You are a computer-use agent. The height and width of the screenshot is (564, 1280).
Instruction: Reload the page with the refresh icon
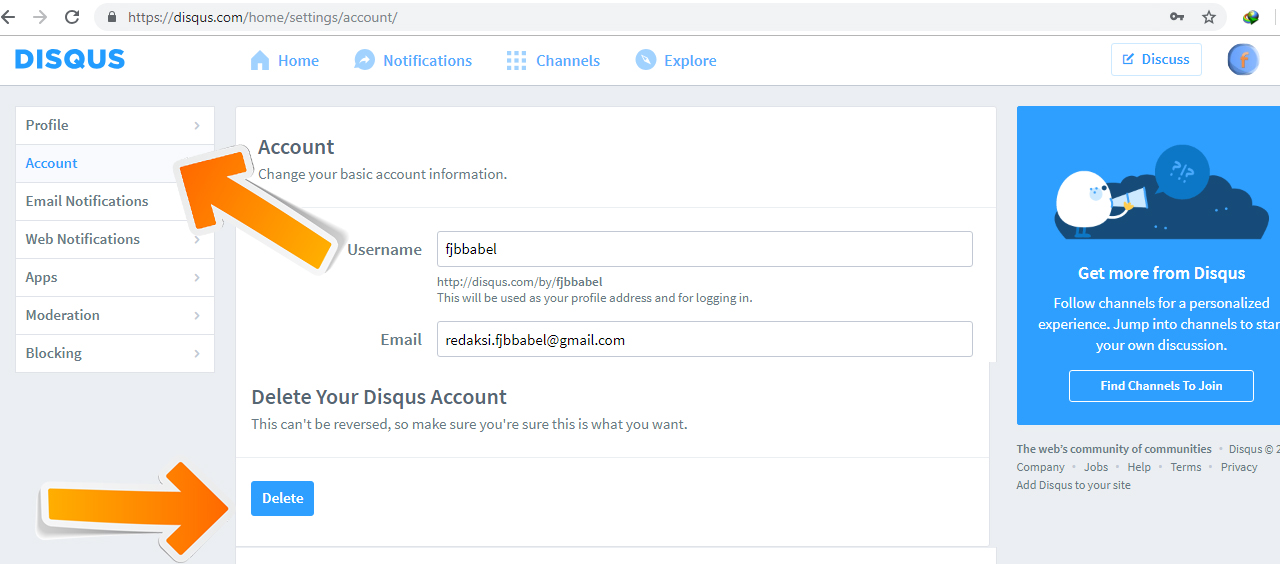[x=72, y=17]
